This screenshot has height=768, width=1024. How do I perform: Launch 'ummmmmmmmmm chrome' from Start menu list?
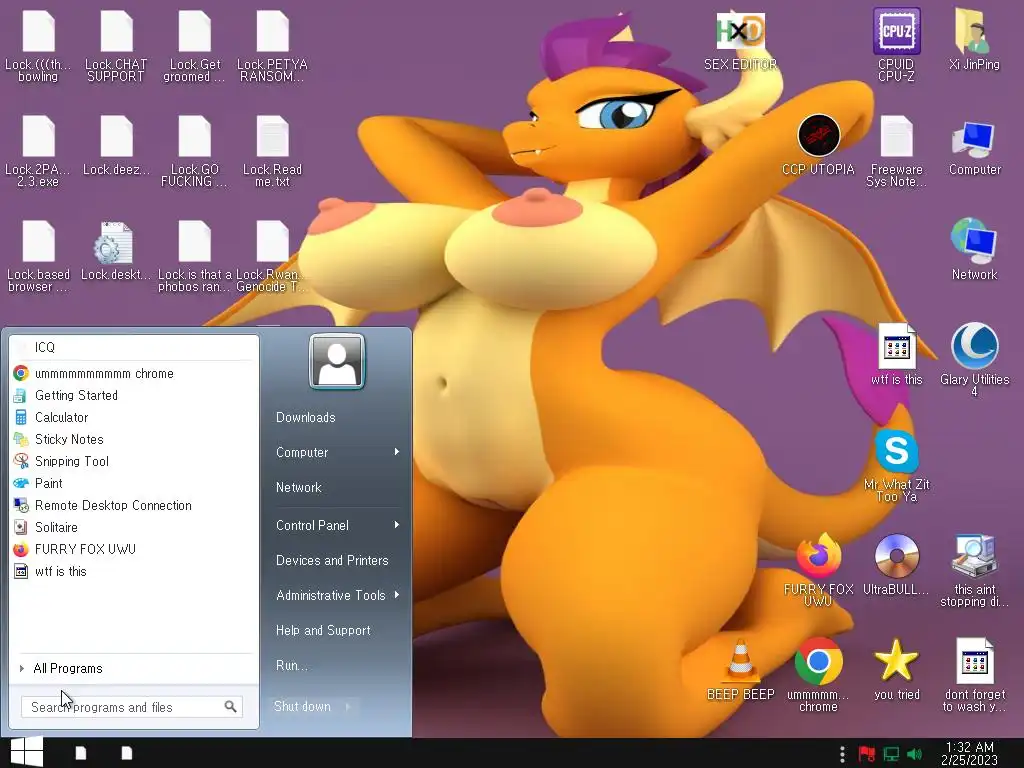pos(133,374)
